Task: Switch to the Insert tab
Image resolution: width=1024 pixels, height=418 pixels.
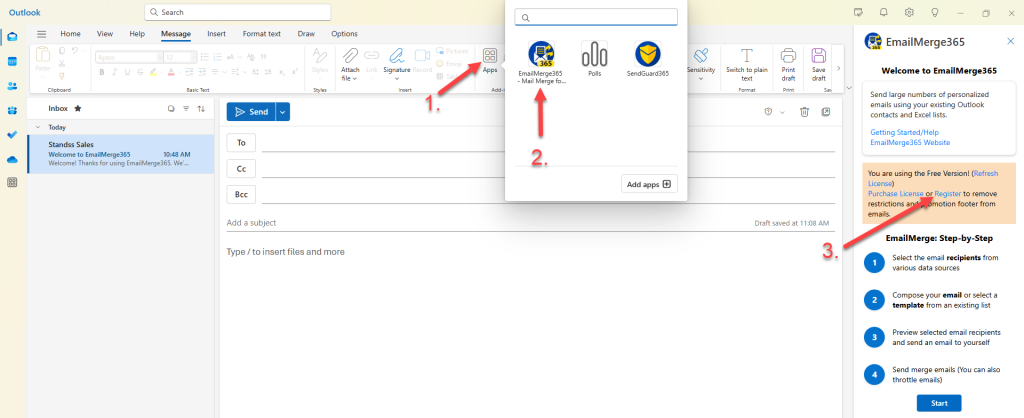Action: (216, 34)
